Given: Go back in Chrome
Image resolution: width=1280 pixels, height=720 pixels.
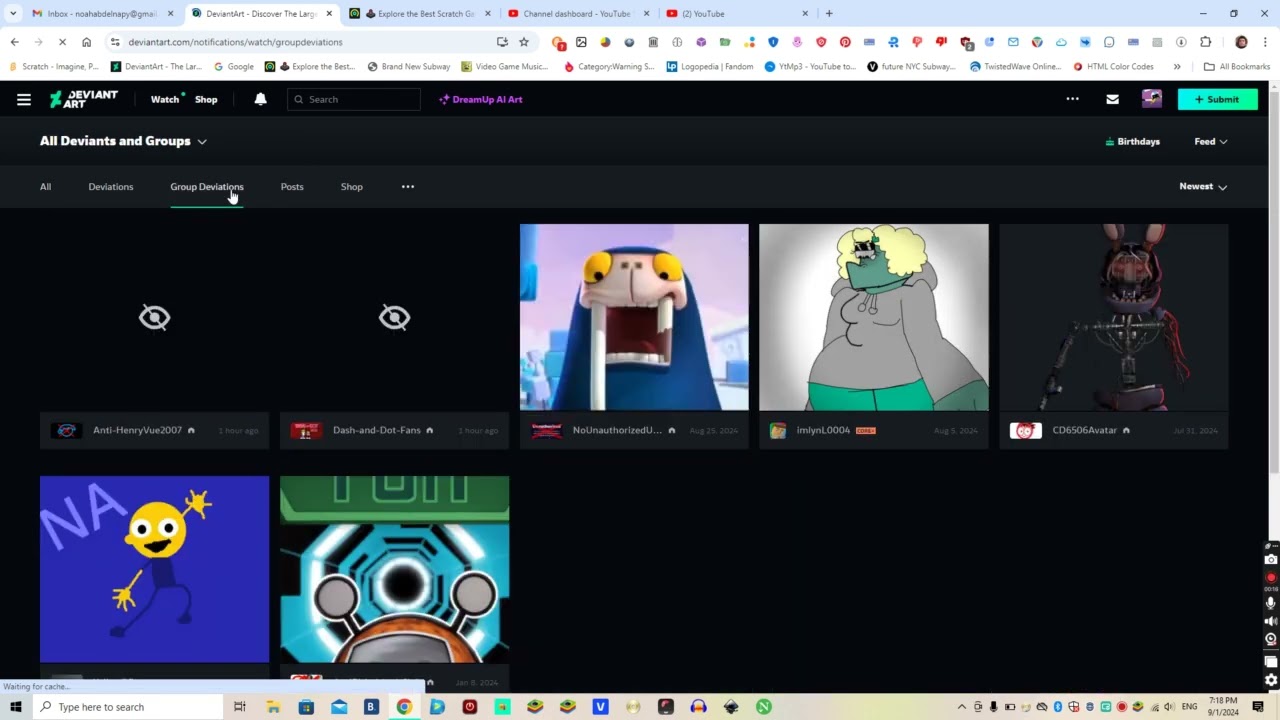Looking at the screenshot, I should [14, 42].
